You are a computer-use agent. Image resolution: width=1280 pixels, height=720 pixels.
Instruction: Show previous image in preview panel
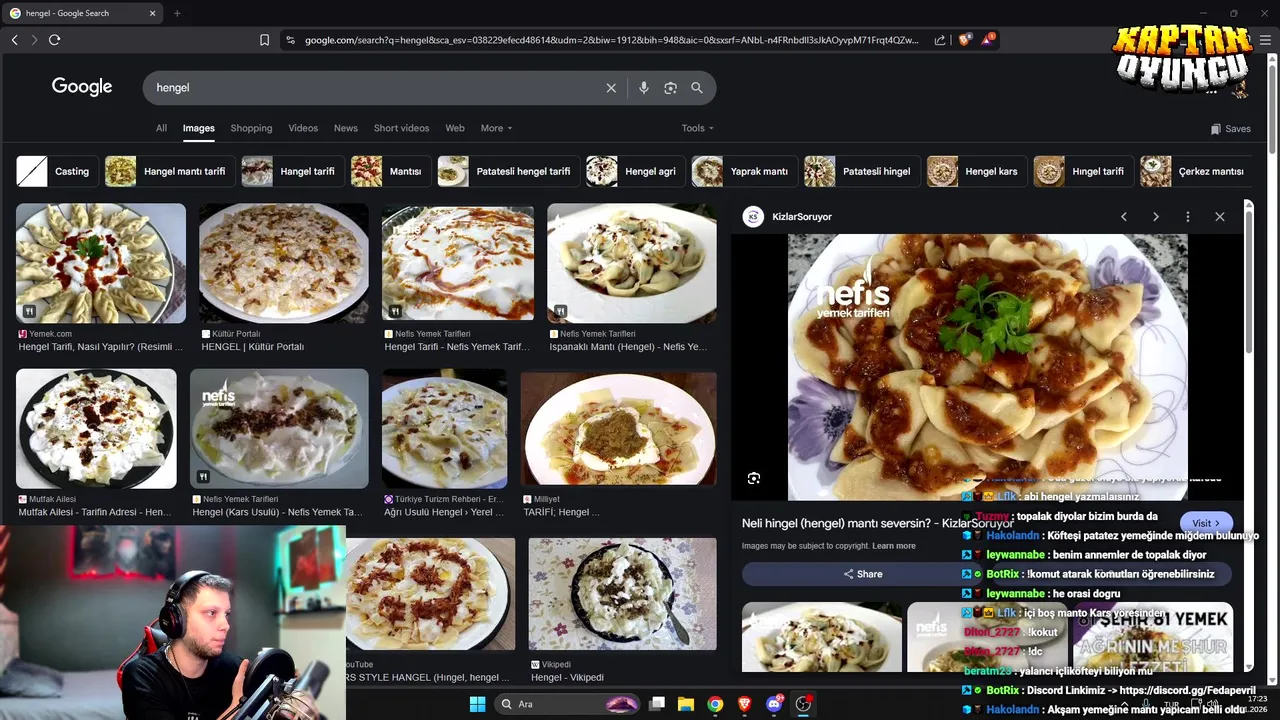click(x=1124, y=217)
